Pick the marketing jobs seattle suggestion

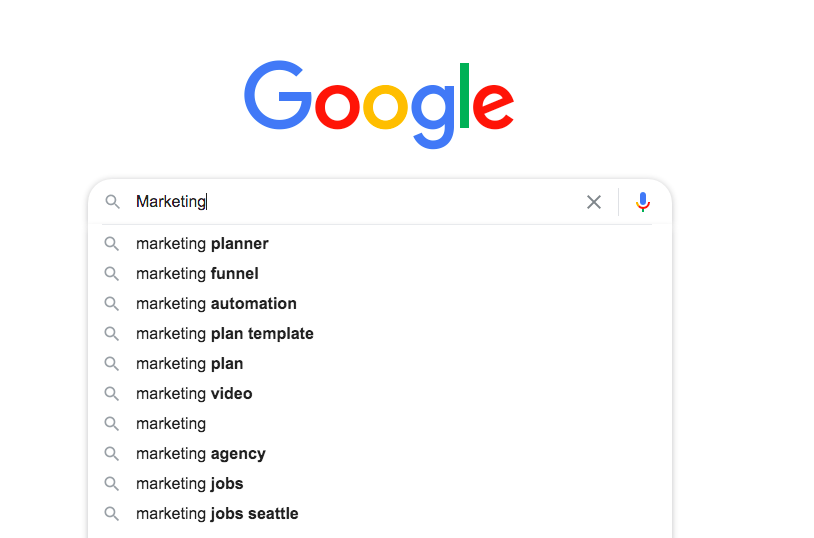[x=380, y=514]
